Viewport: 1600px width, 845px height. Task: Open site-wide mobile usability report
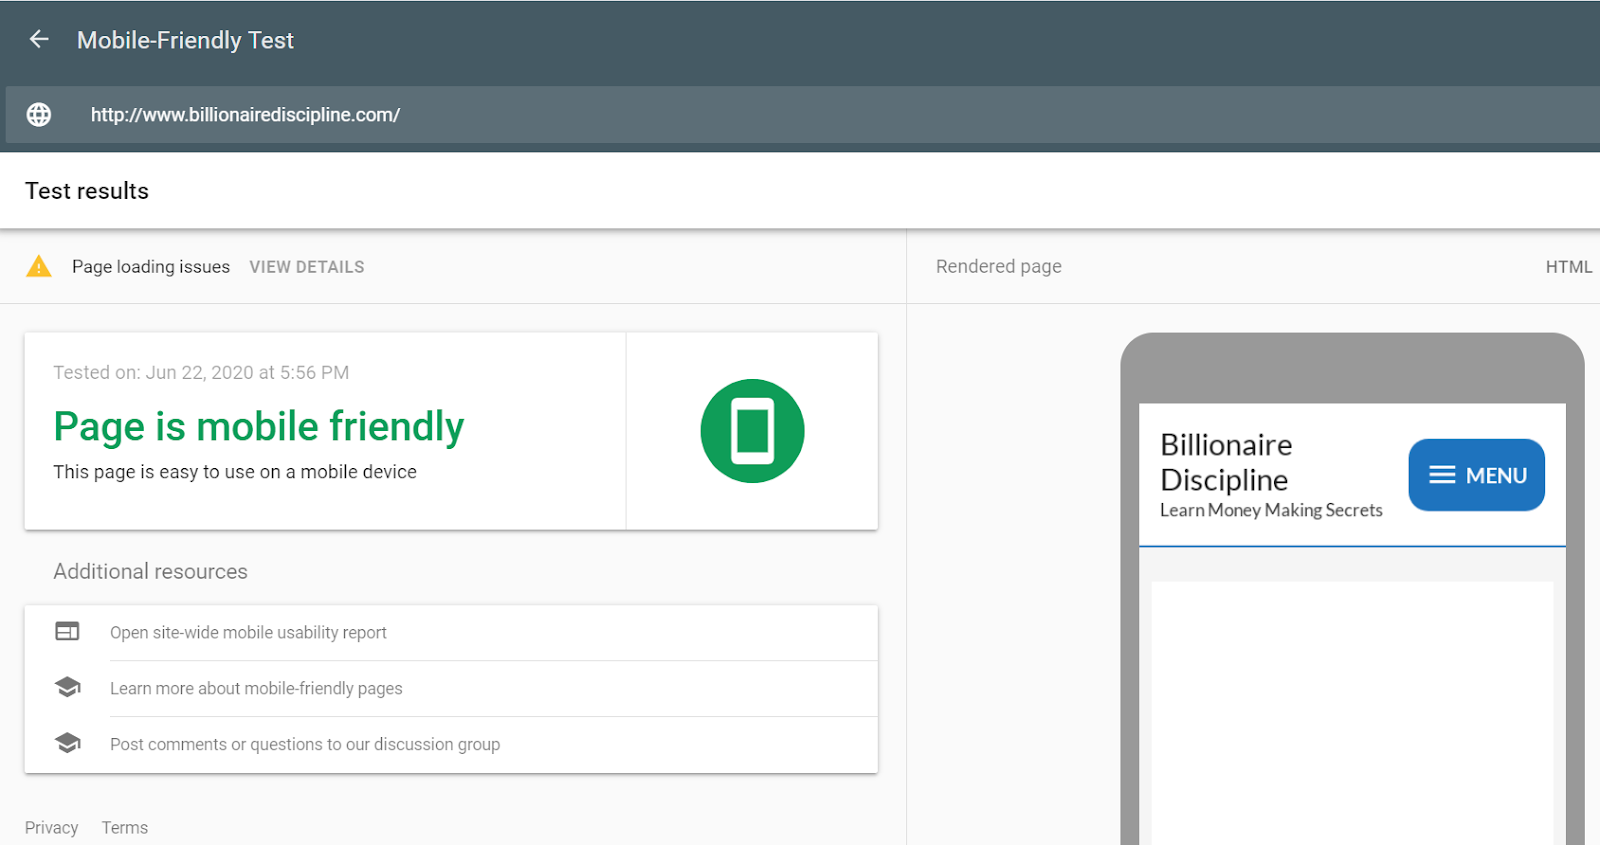(x=248, y=633)
